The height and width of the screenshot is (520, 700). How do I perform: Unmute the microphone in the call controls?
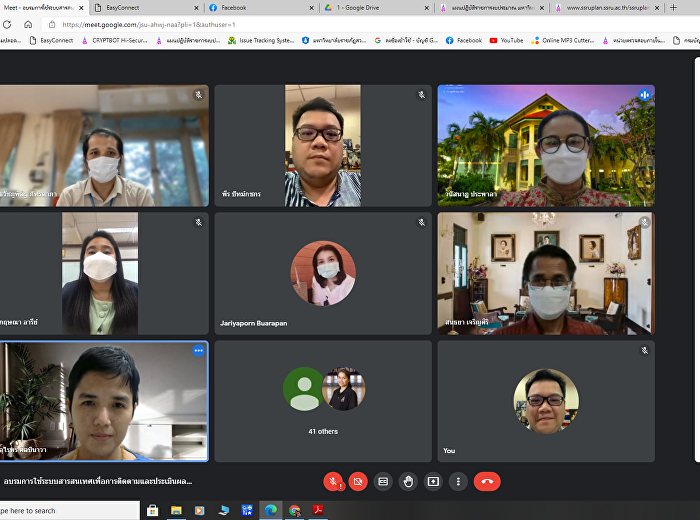point(333,481)
